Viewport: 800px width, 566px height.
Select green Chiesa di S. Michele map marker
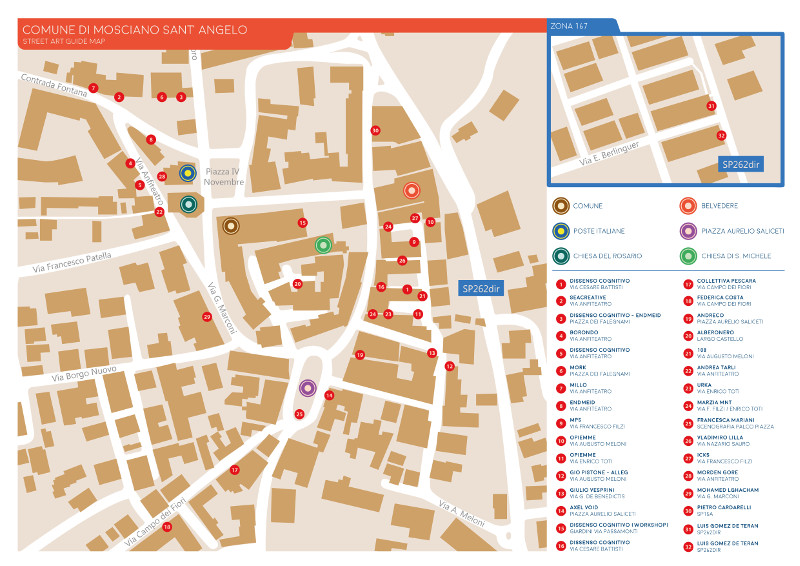[322, 245]
